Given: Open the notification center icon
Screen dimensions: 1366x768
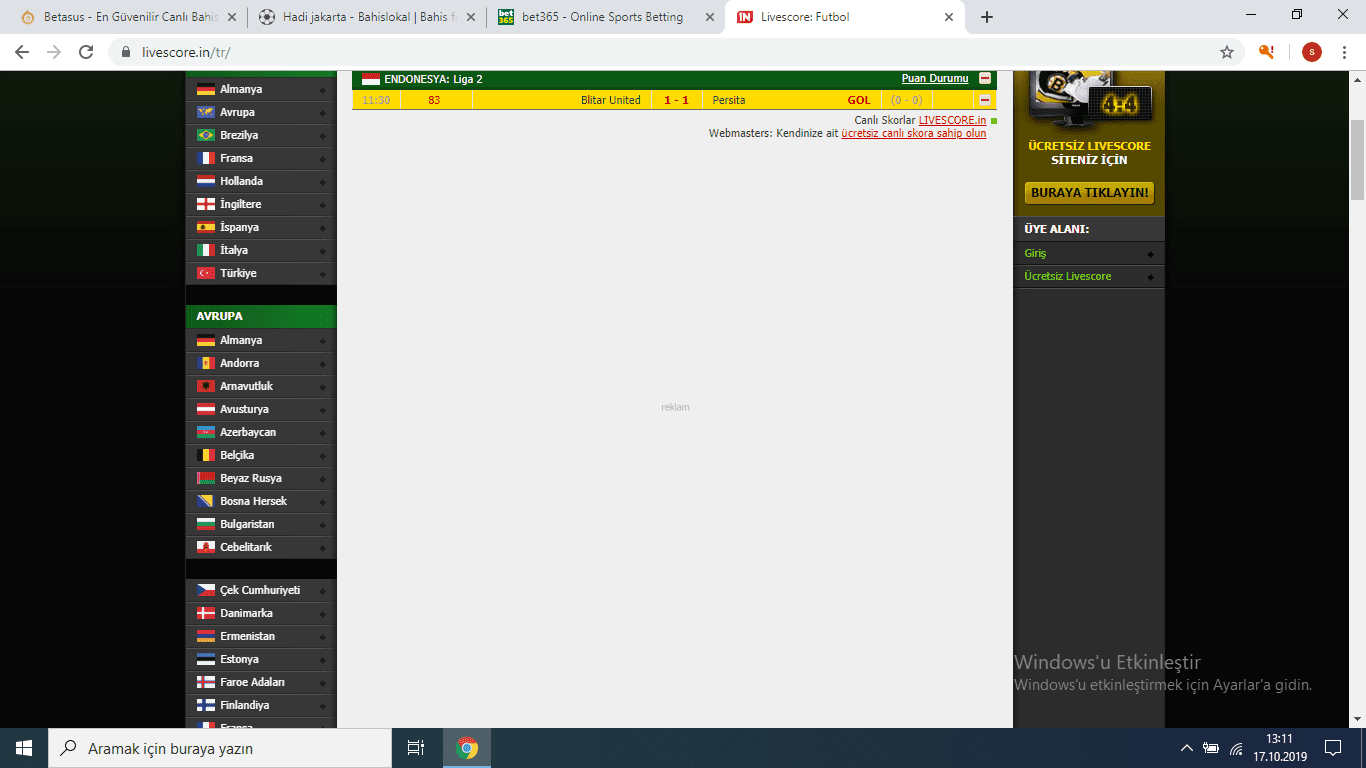Looking at the screenshot, I should (1333, 748).
